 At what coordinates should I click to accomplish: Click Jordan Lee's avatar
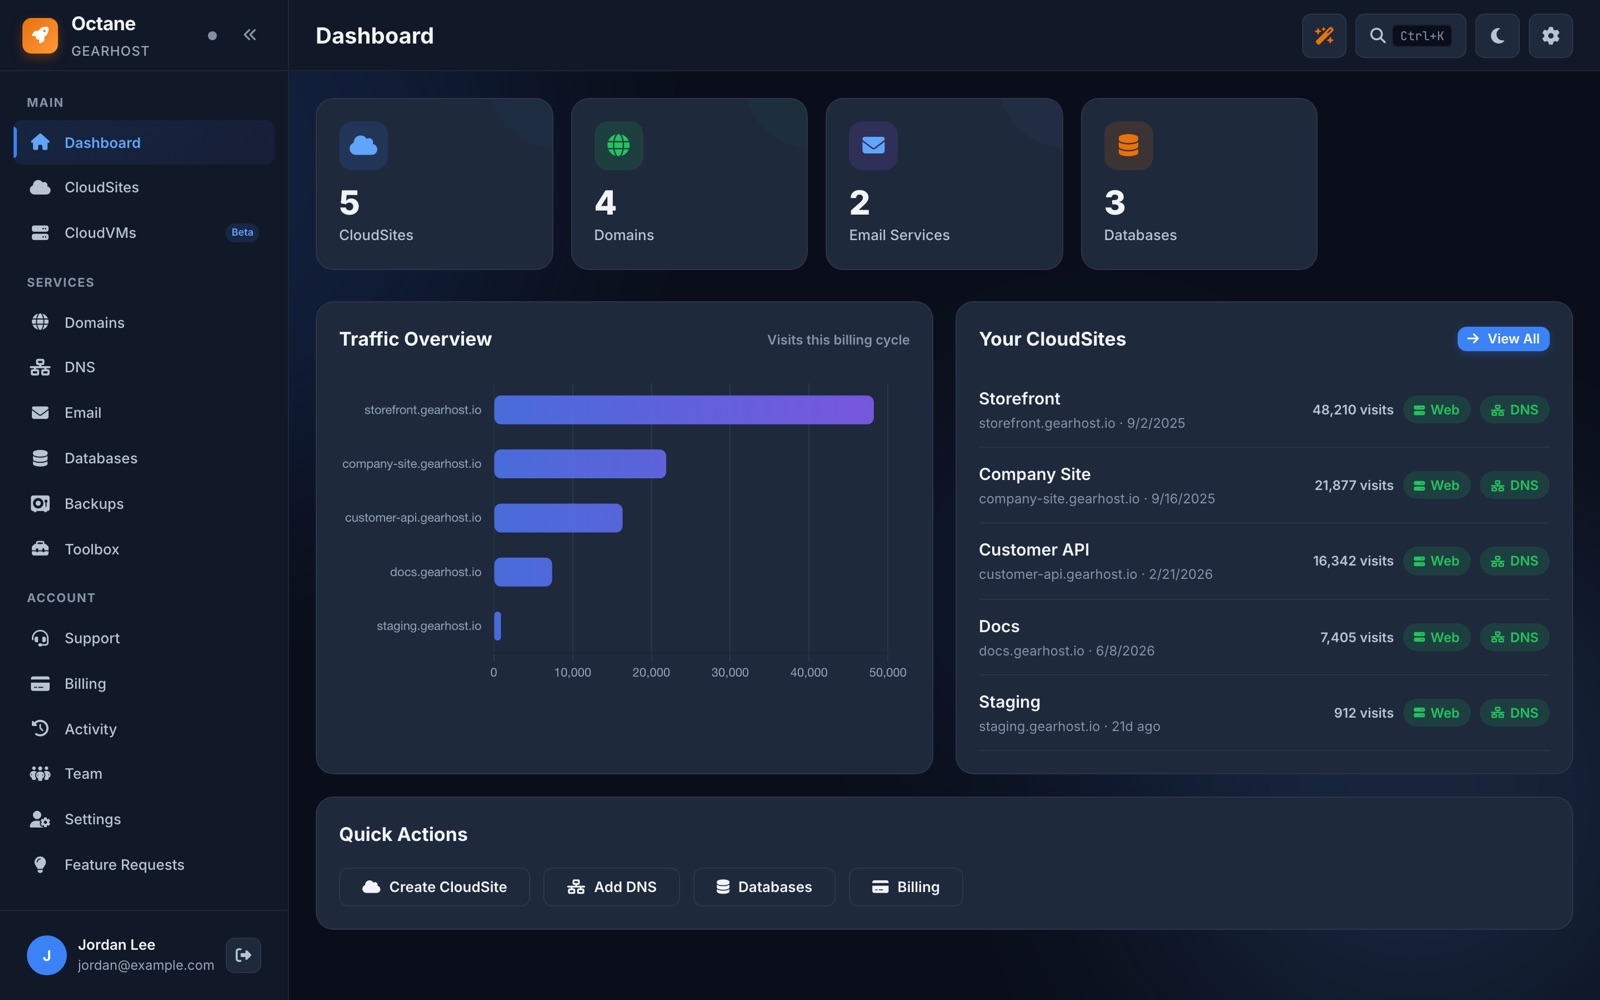coord(46,955)
